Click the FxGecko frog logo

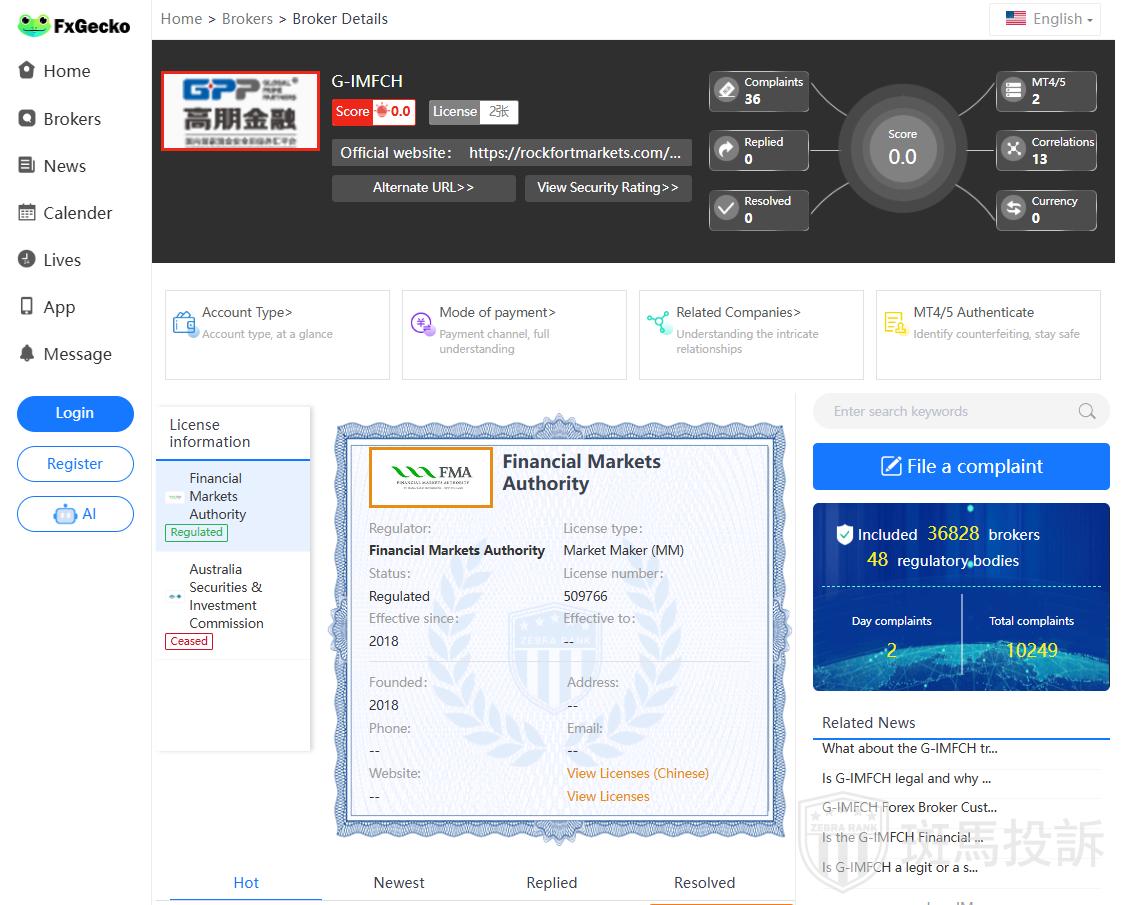(34, 25)
